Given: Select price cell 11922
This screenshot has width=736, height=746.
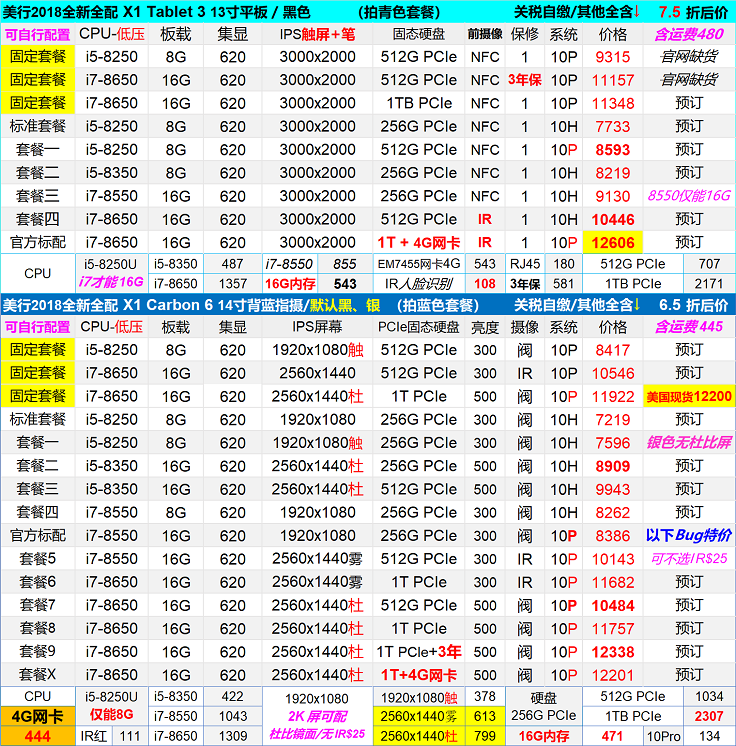Looking at the screenshot, I should click(x=613, y=397).
